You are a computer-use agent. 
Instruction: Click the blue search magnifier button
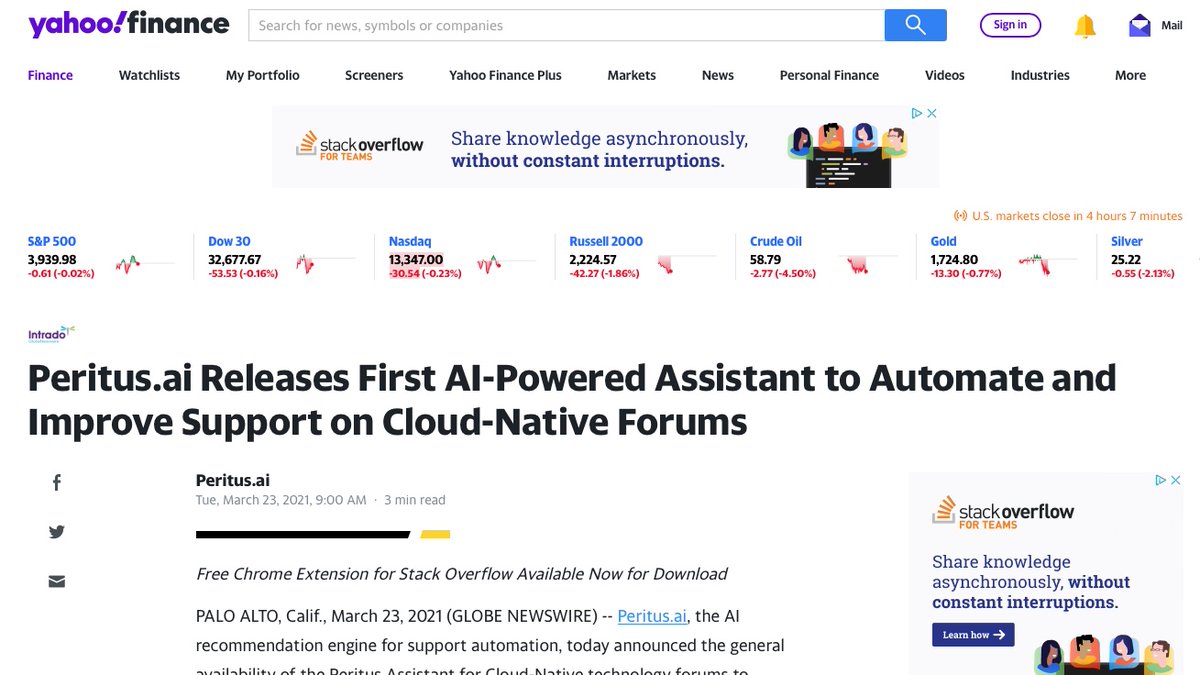point(915,25)
